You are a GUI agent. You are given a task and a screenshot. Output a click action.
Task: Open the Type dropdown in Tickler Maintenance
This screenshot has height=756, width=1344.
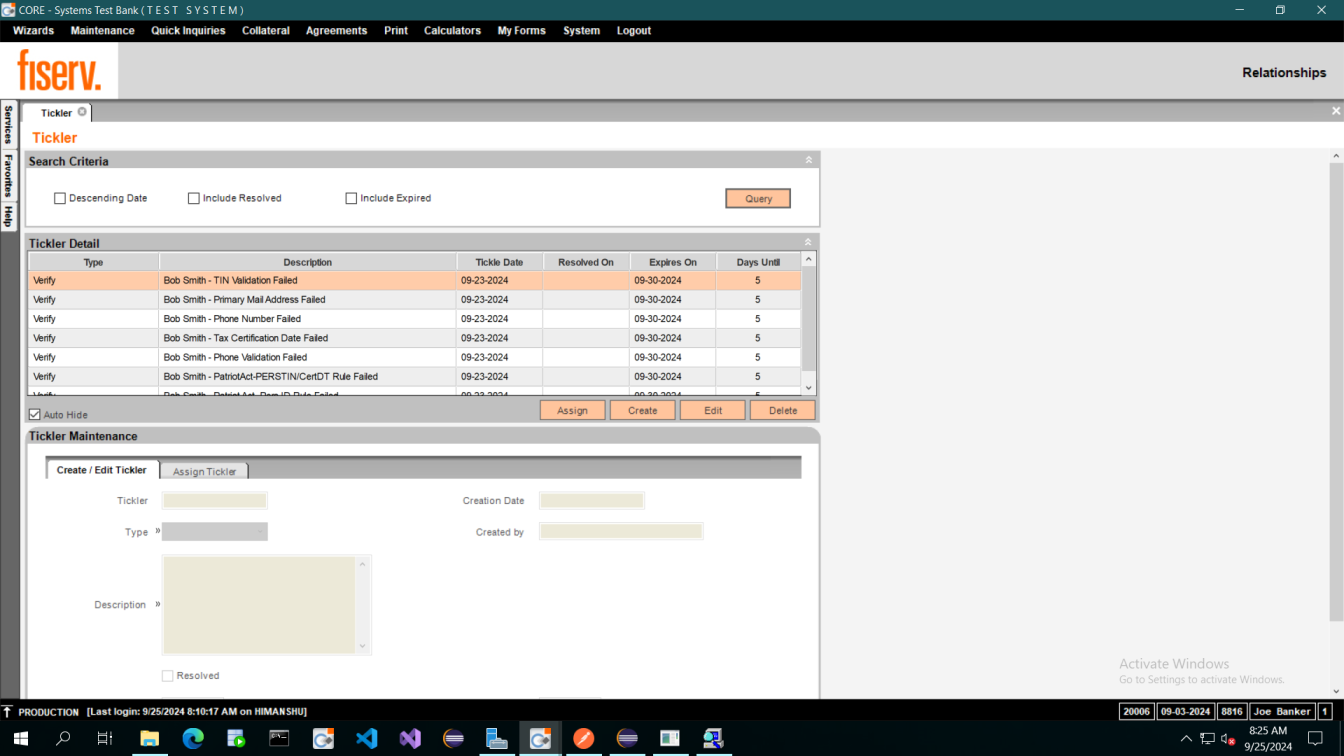pyautogui.click(x=215, y=532)
